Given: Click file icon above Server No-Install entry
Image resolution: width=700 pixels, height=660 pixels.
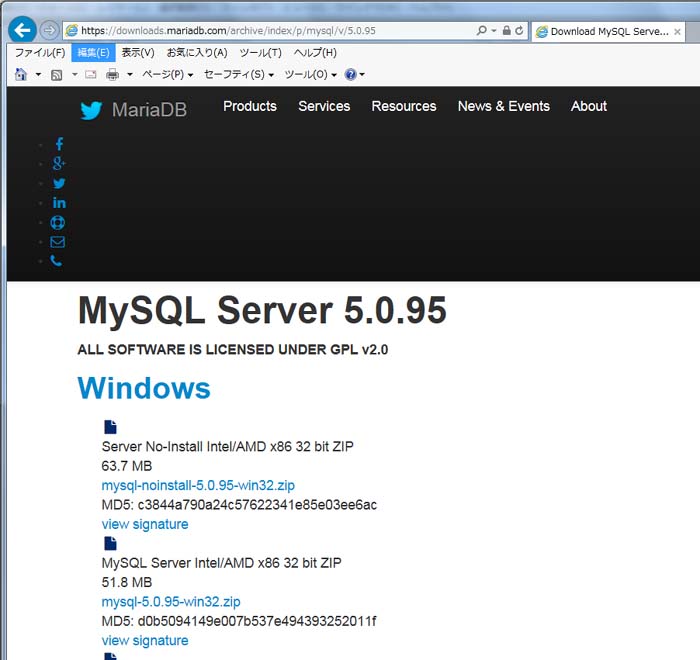Looking at the screenshot, I should click(110, 427).
